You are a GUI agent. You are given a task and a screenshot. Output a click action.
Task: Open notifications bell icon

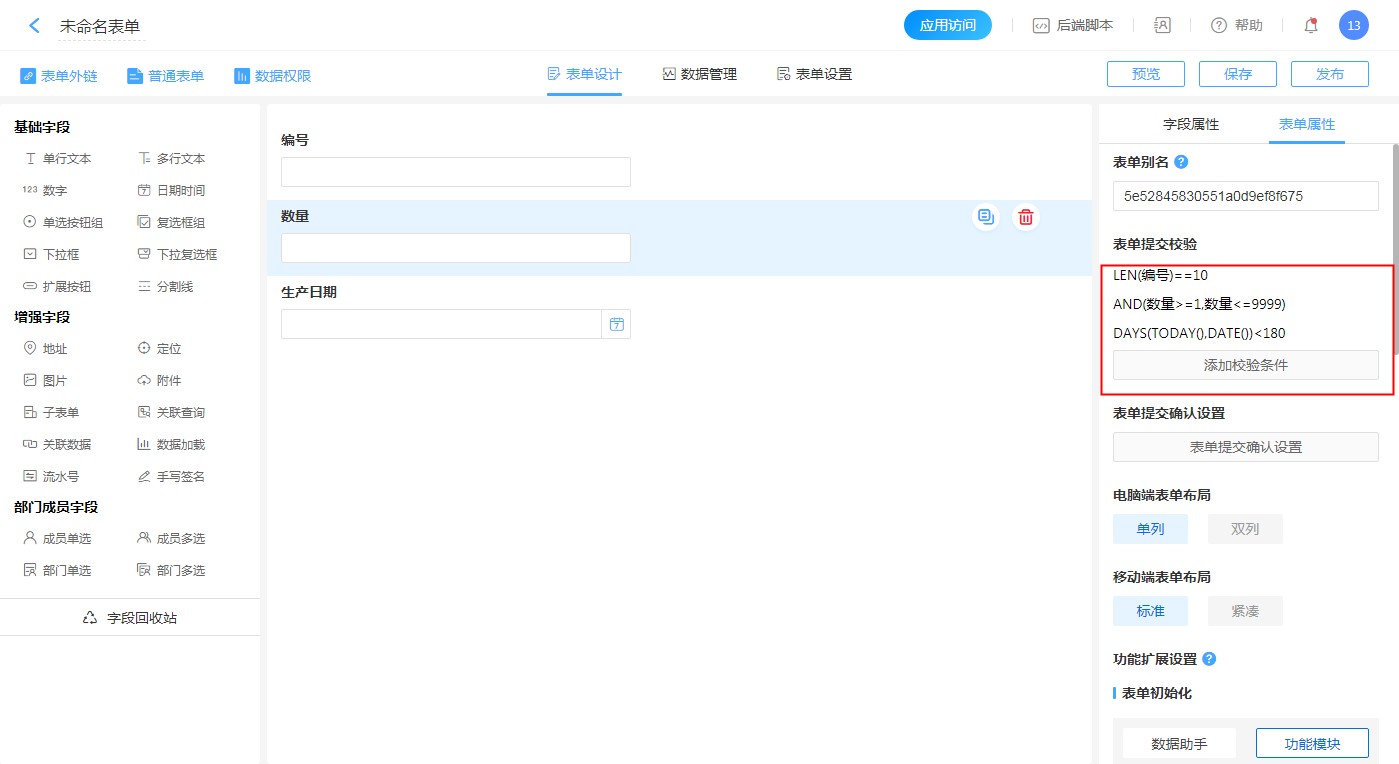(1311, 26)
